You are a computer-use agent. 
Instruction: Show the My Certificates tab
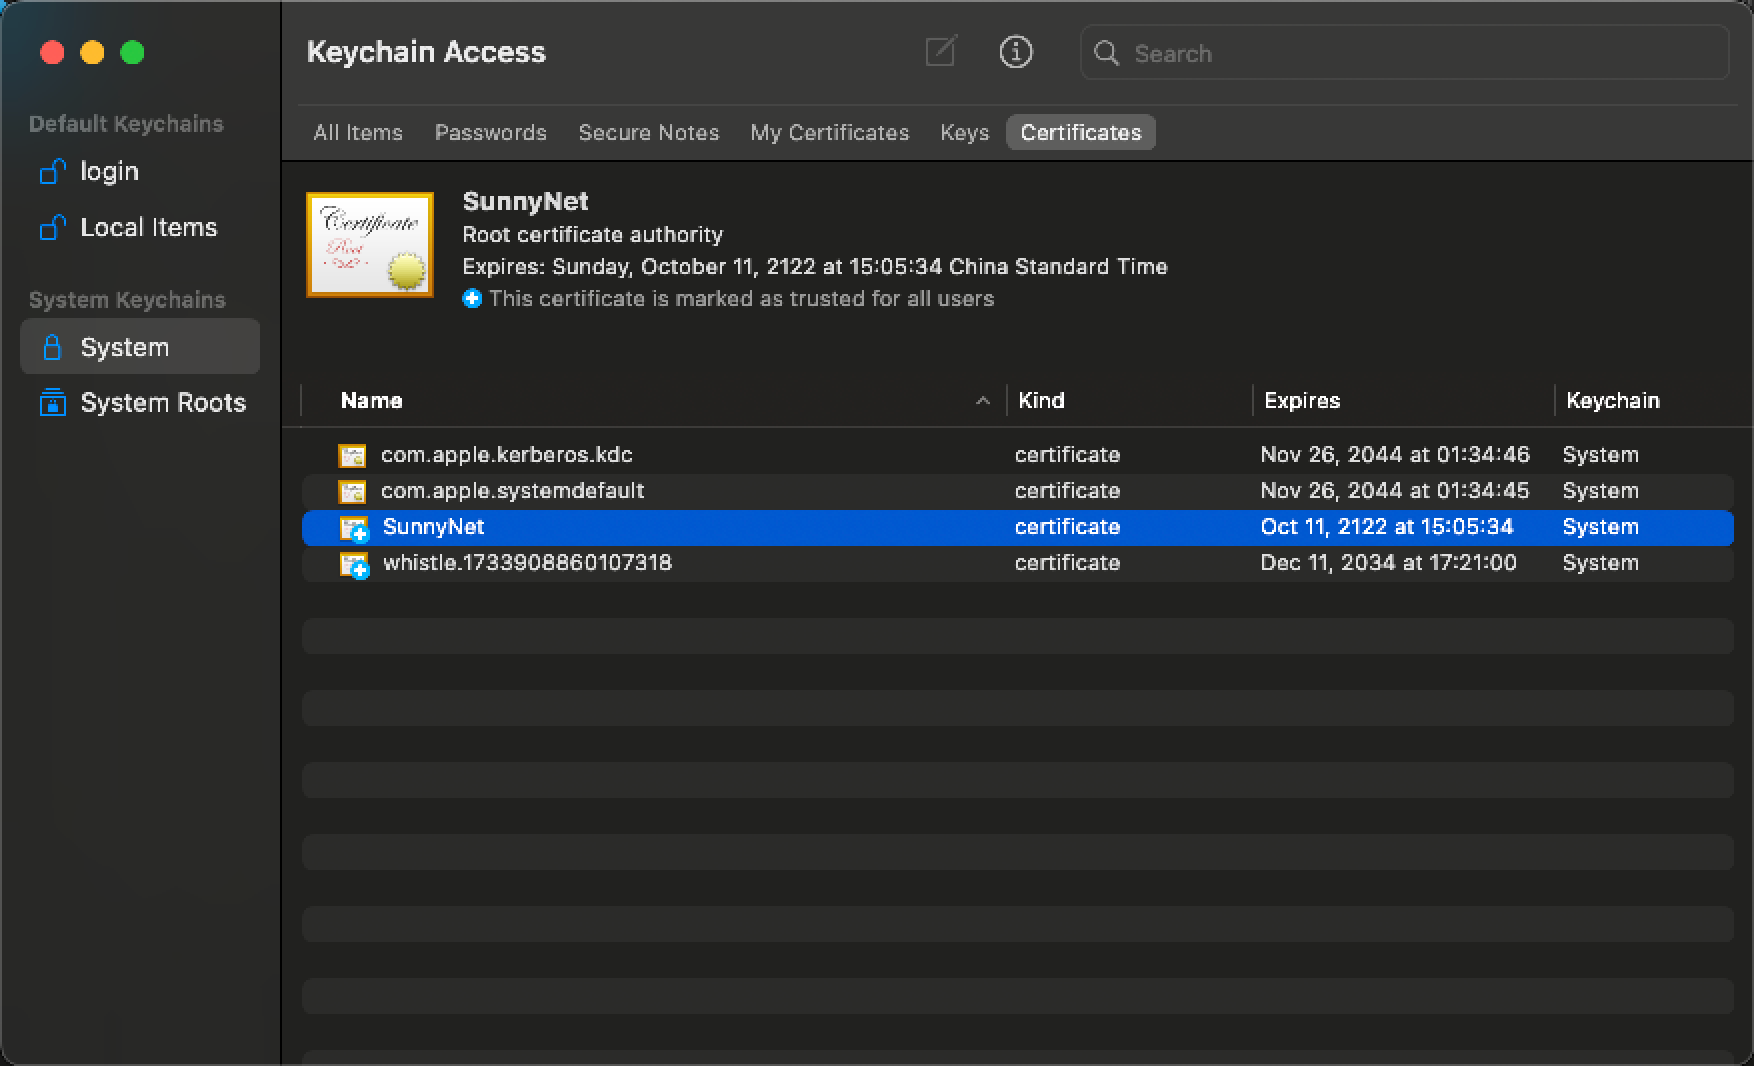[x=829, y=133]
